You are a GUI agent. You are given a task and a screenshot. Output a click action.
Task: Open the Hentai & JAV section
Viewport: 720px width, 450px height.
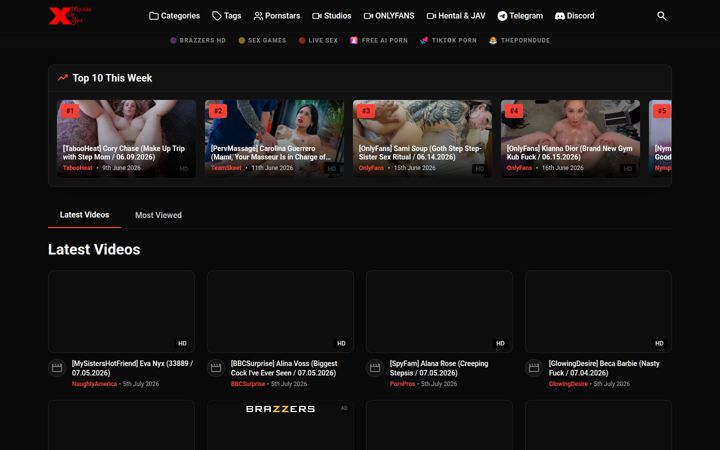pos(456,16)
